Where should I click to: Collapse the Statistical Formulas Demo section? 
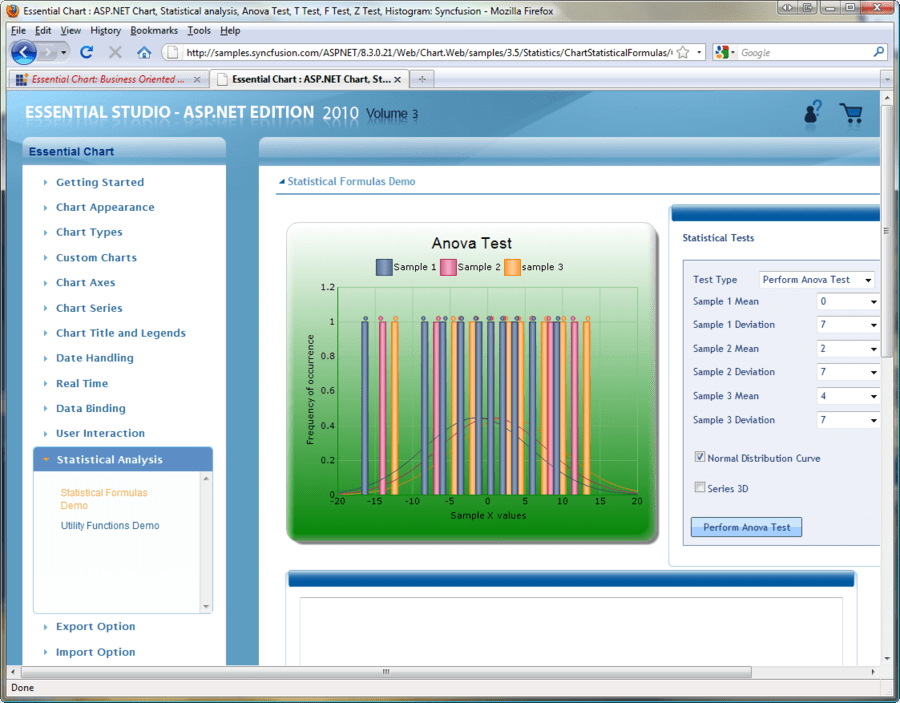click(282, 181)
